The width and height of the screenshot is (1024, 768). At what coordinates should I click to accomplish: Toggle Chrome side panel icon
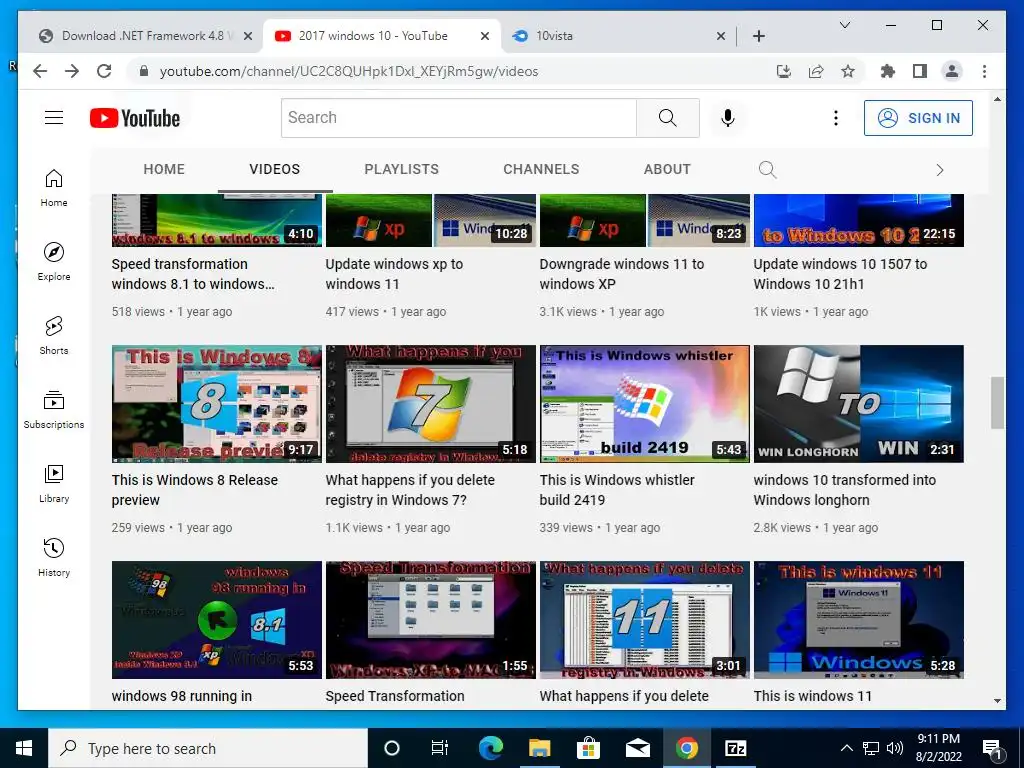tap(920, 71)
